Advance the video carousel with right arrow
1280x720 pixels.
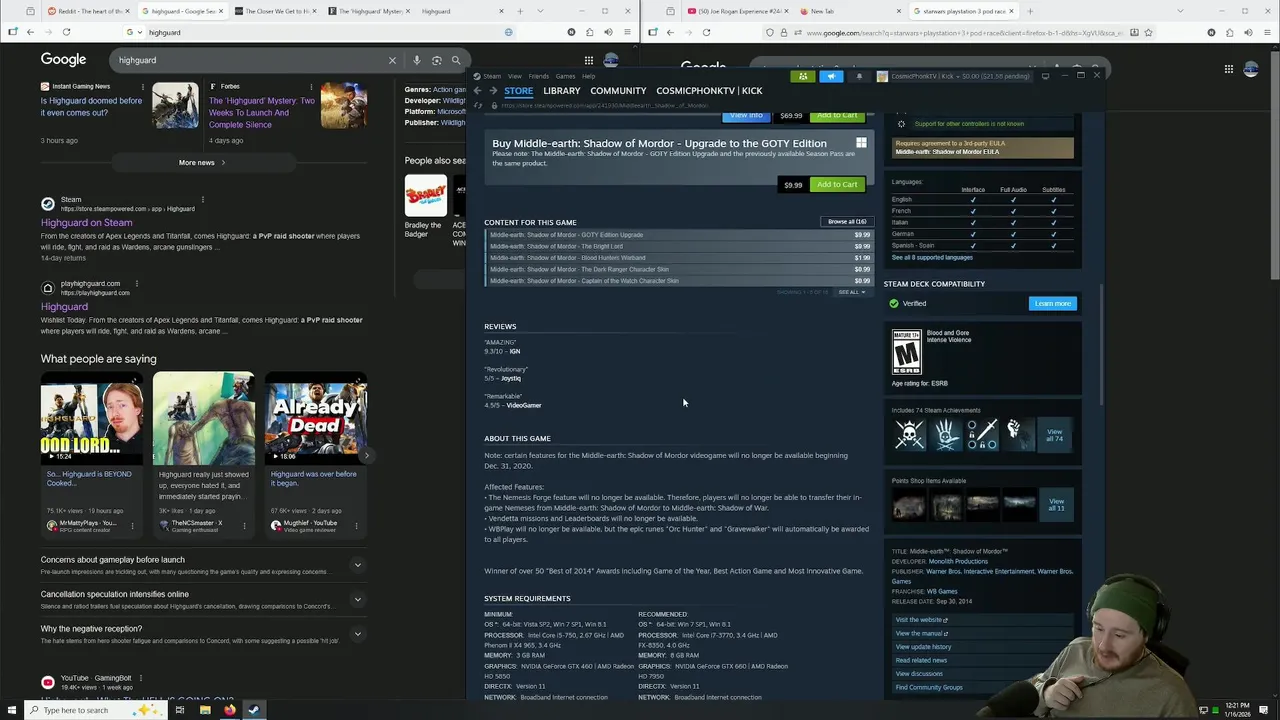(x=367, y=456)
